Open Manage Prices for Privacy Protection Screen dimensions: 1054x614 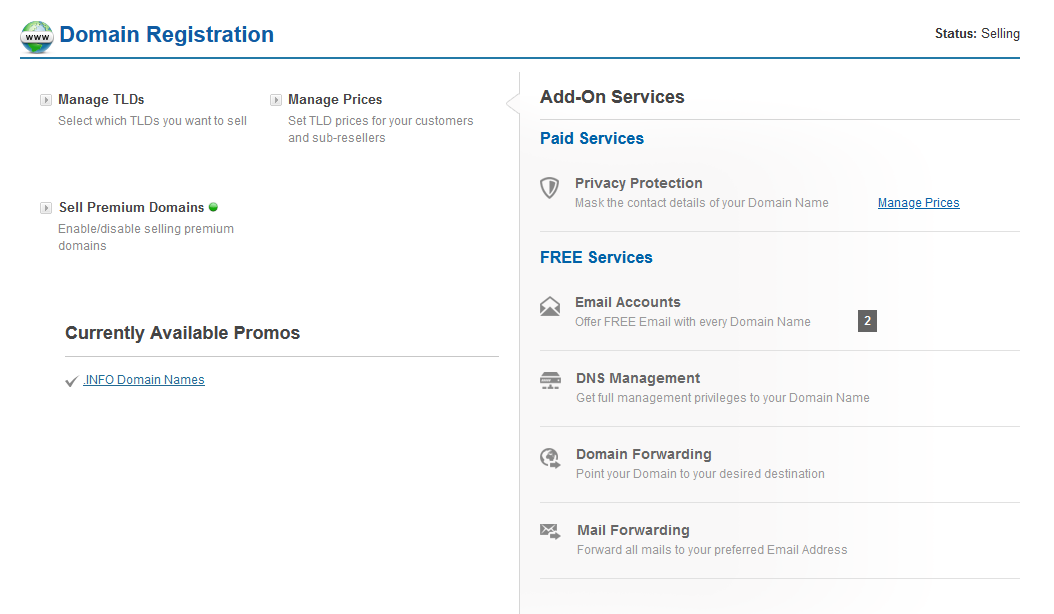(918, 202)
